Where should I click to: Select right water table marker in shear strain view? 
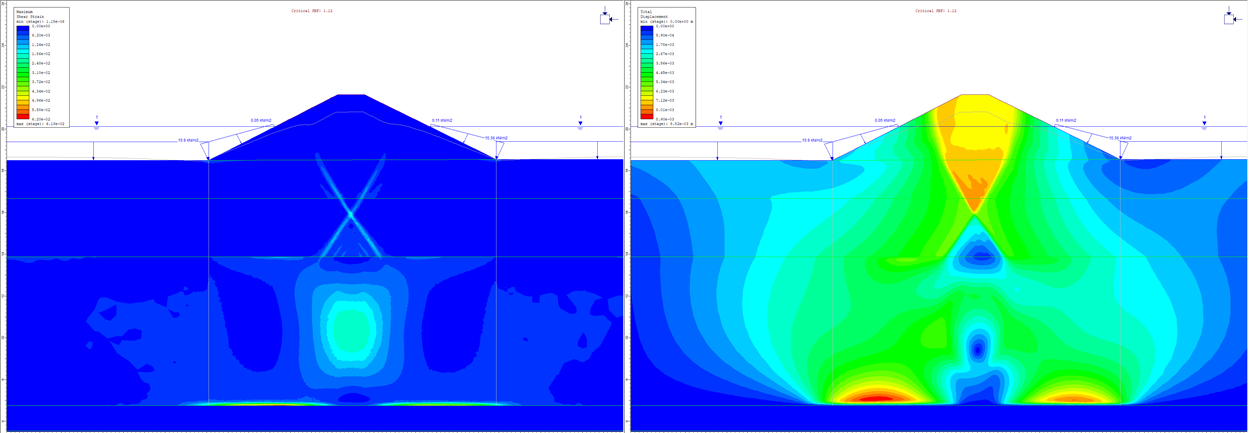[x=580, y=124]
